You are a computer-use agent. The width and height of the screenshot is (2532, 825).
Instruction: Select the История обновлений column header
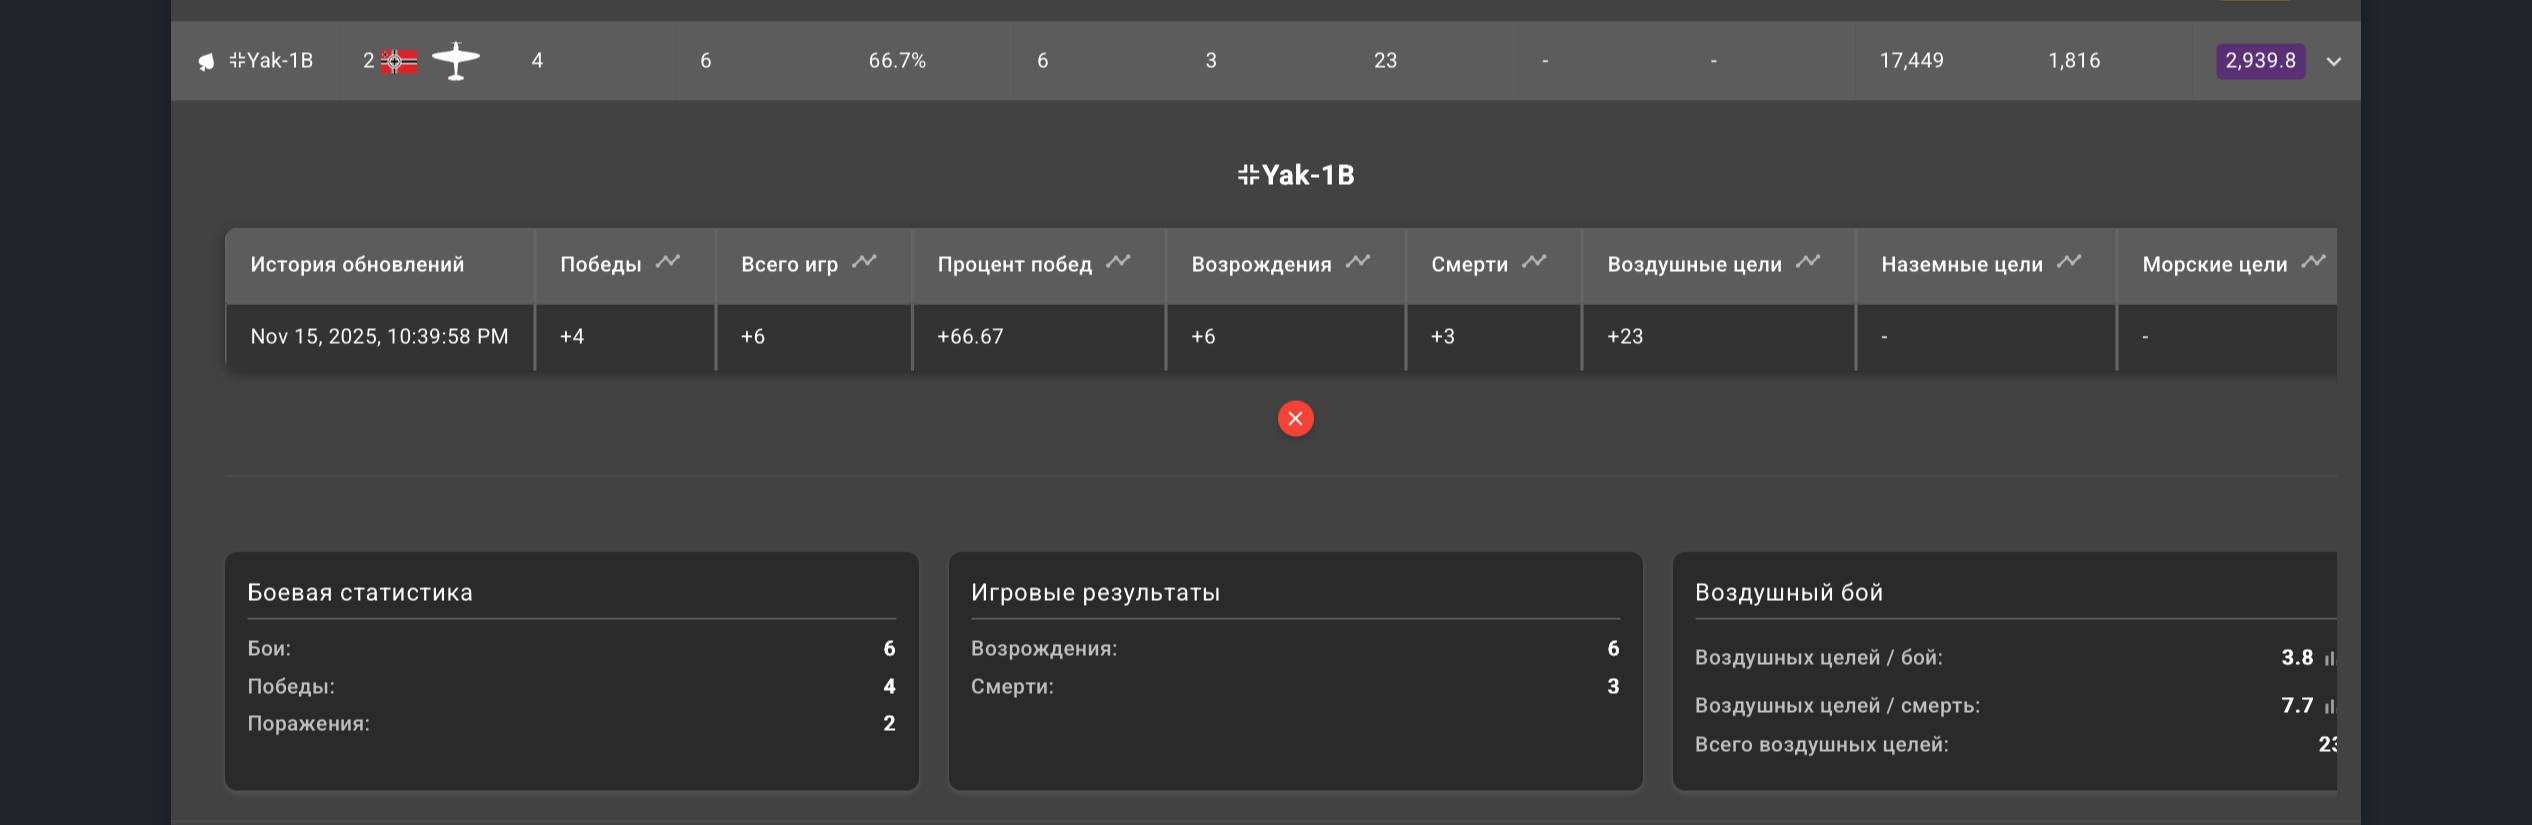(x=357, y=265)
